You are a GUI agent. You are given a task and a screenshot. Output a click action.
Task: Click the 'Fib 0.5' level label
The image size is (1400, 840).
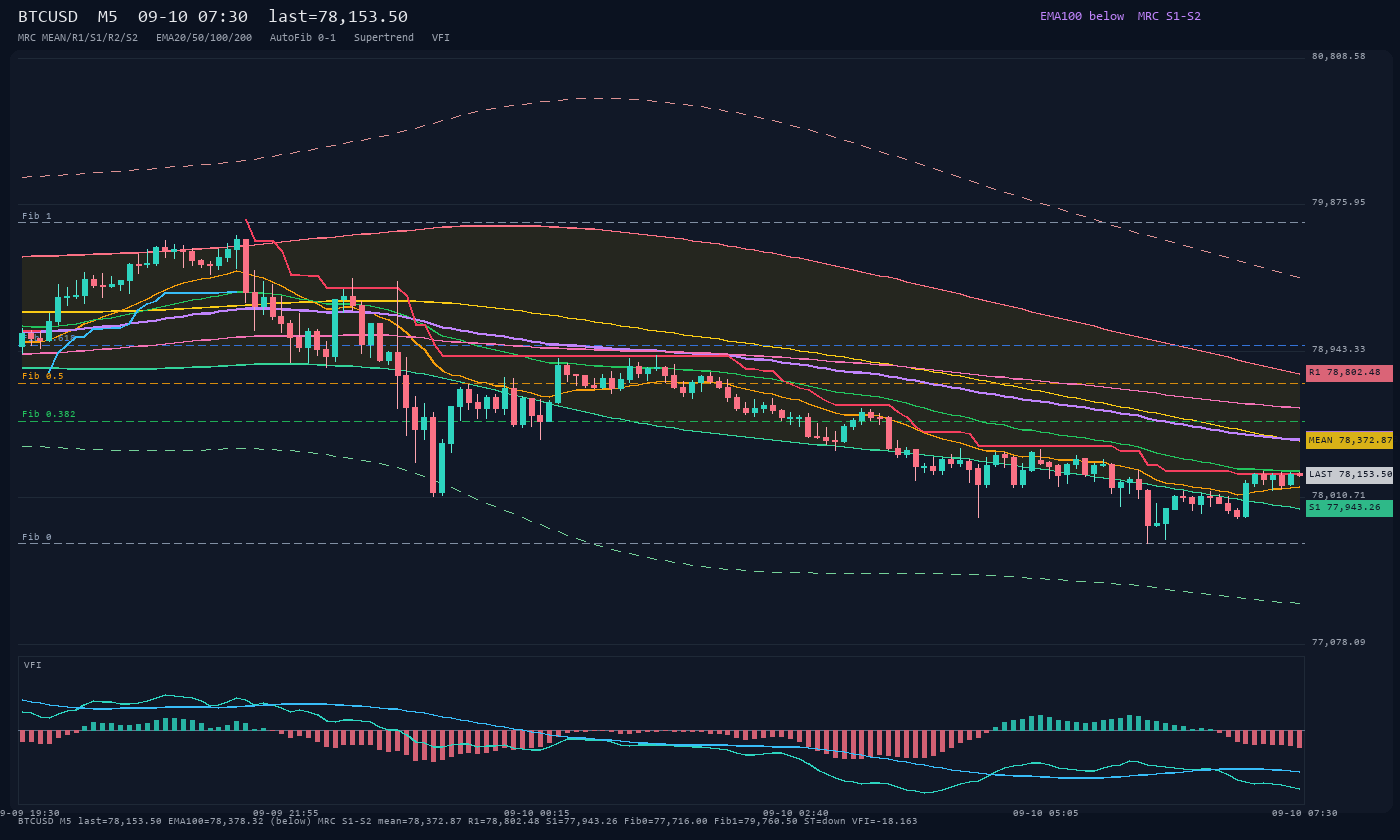click(x=43, y=376)
